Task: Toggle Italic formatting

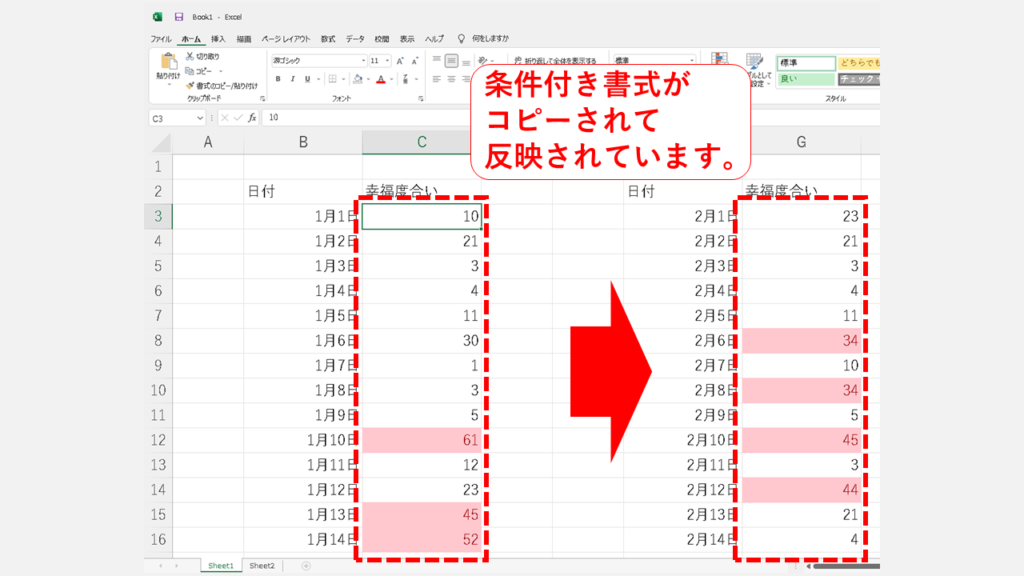Action: tap(293, 79)
